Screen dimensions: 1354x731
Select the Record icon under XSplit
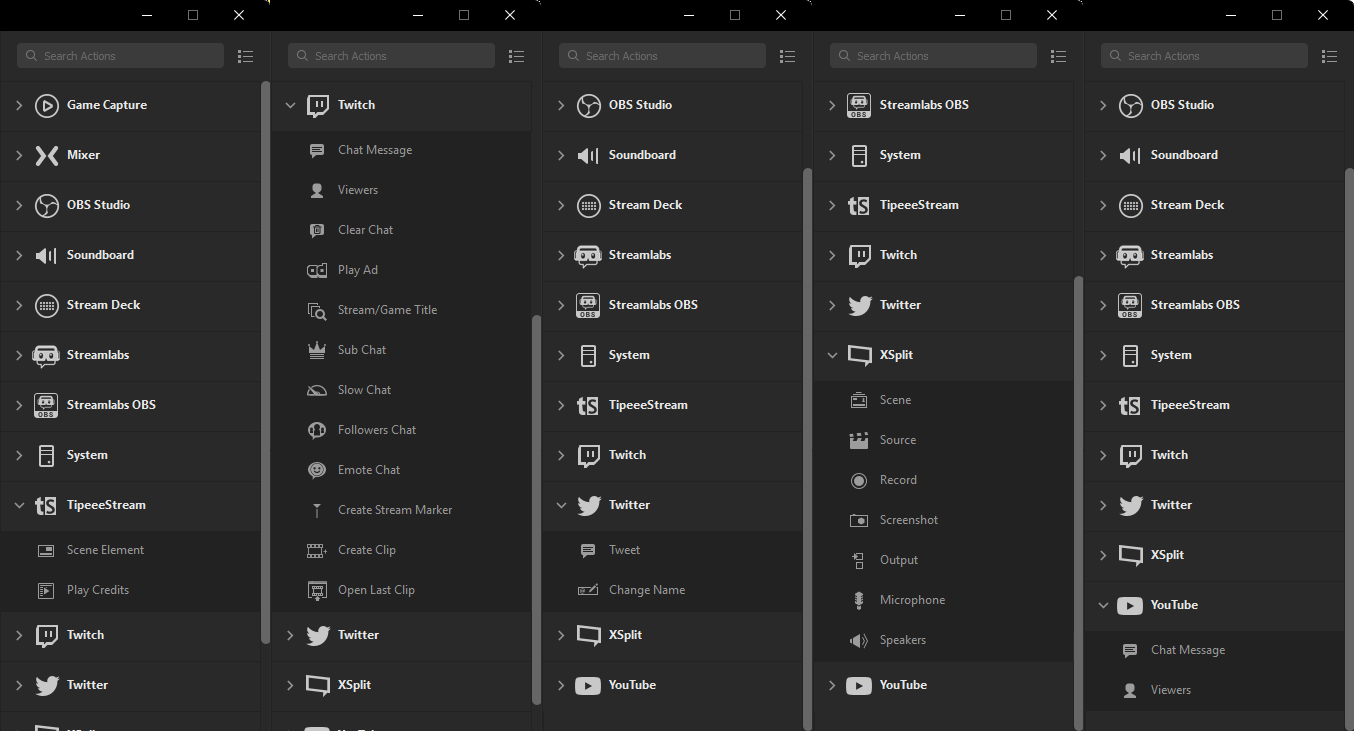[858, 480]
